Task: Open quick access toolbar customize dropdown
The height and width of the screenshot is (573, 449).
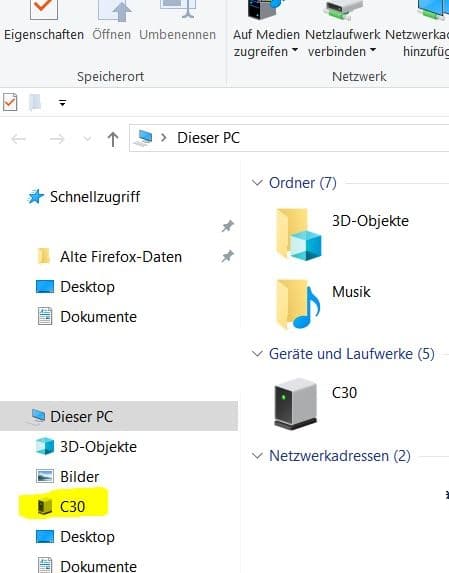Action: pos(62,103)
